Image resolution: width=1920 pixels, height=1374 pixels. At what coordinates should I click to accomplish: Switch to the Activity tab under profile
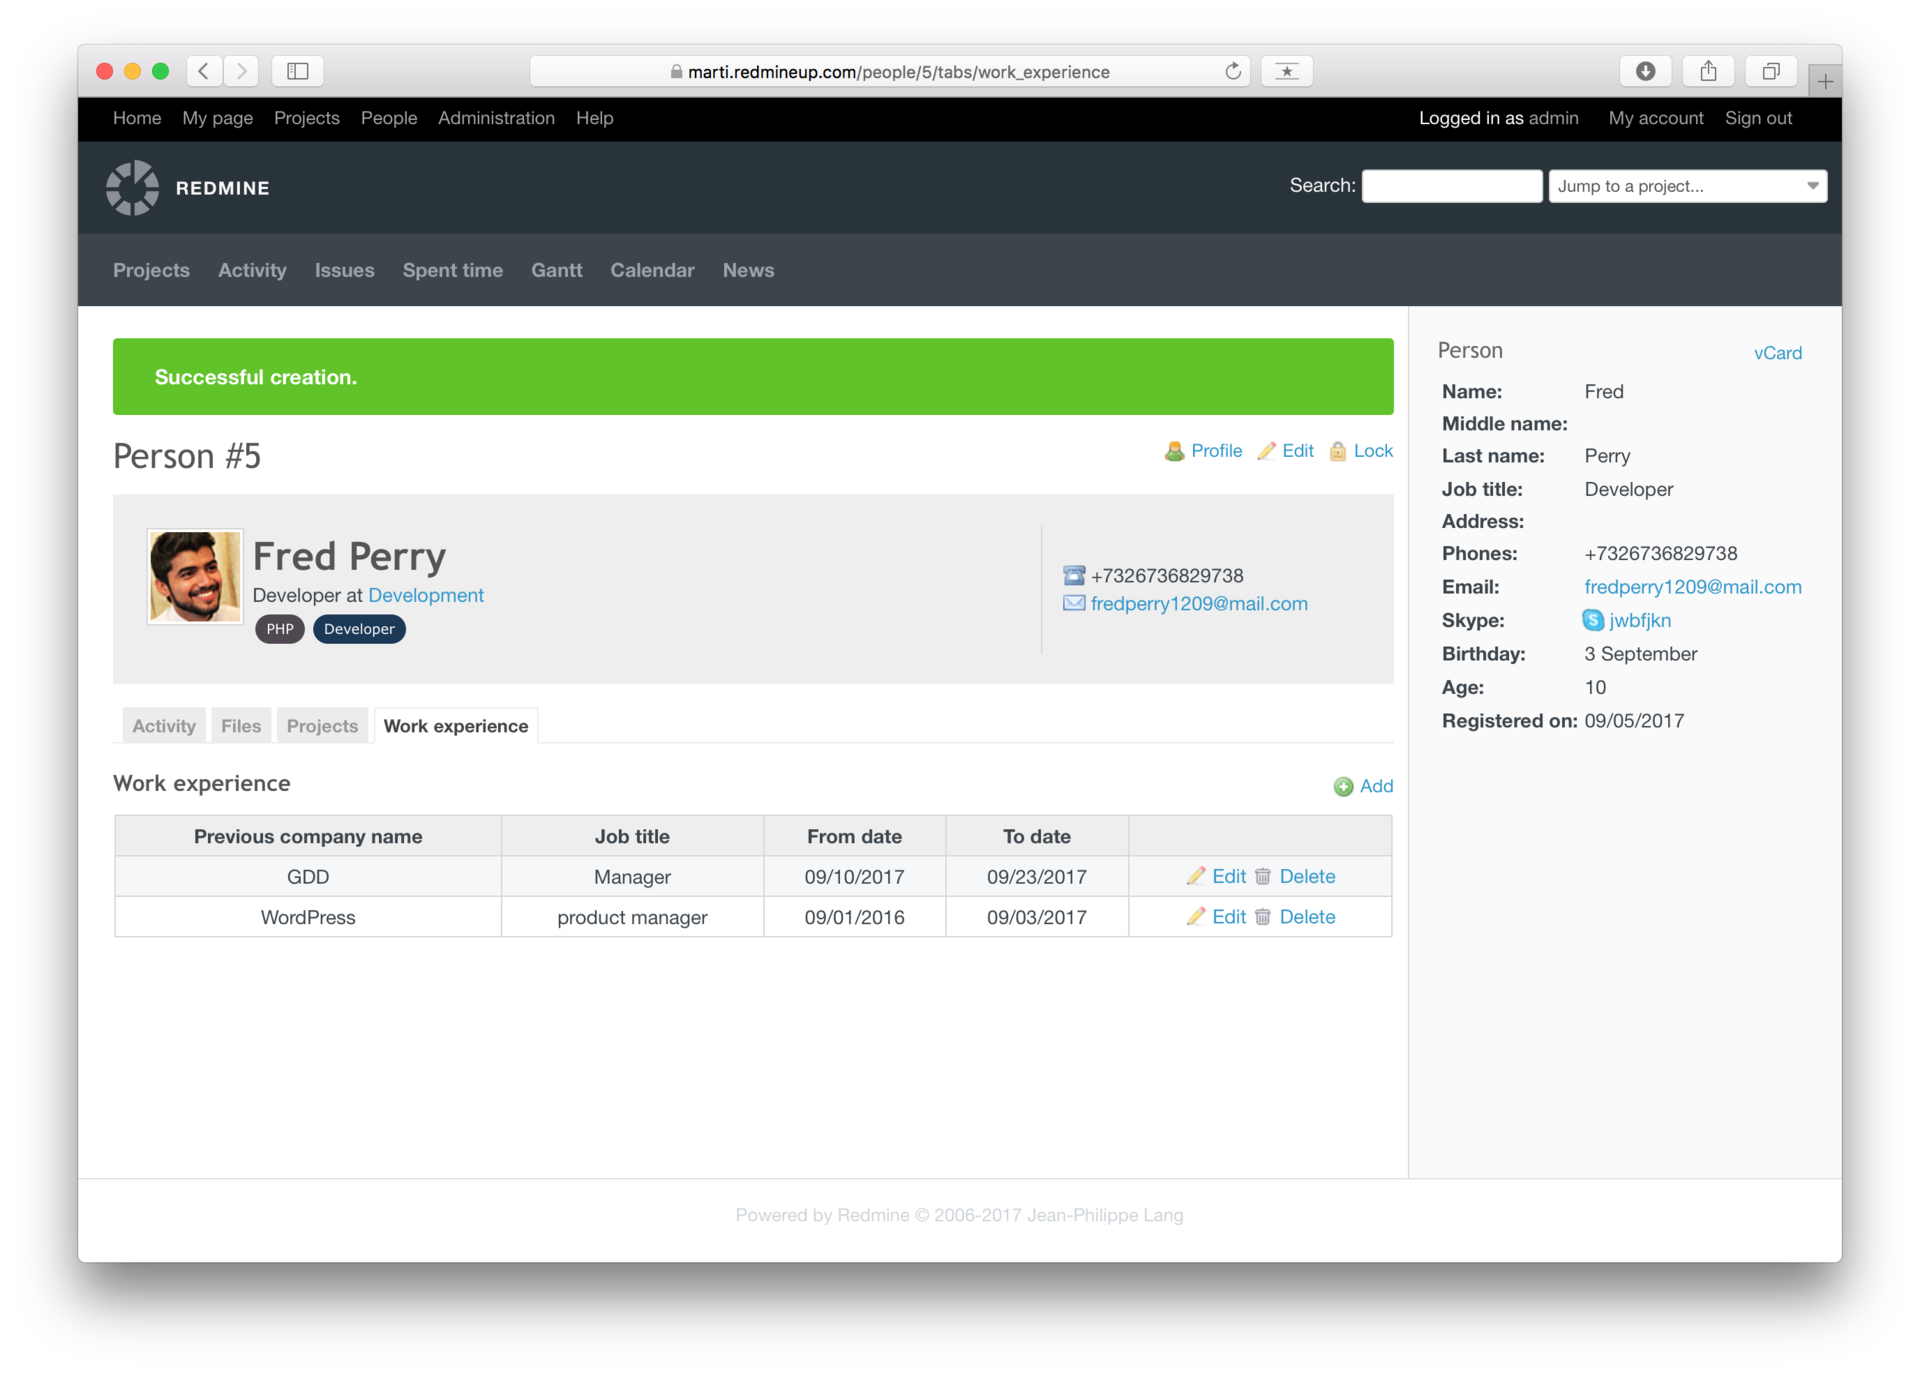[x=164, y=726]
